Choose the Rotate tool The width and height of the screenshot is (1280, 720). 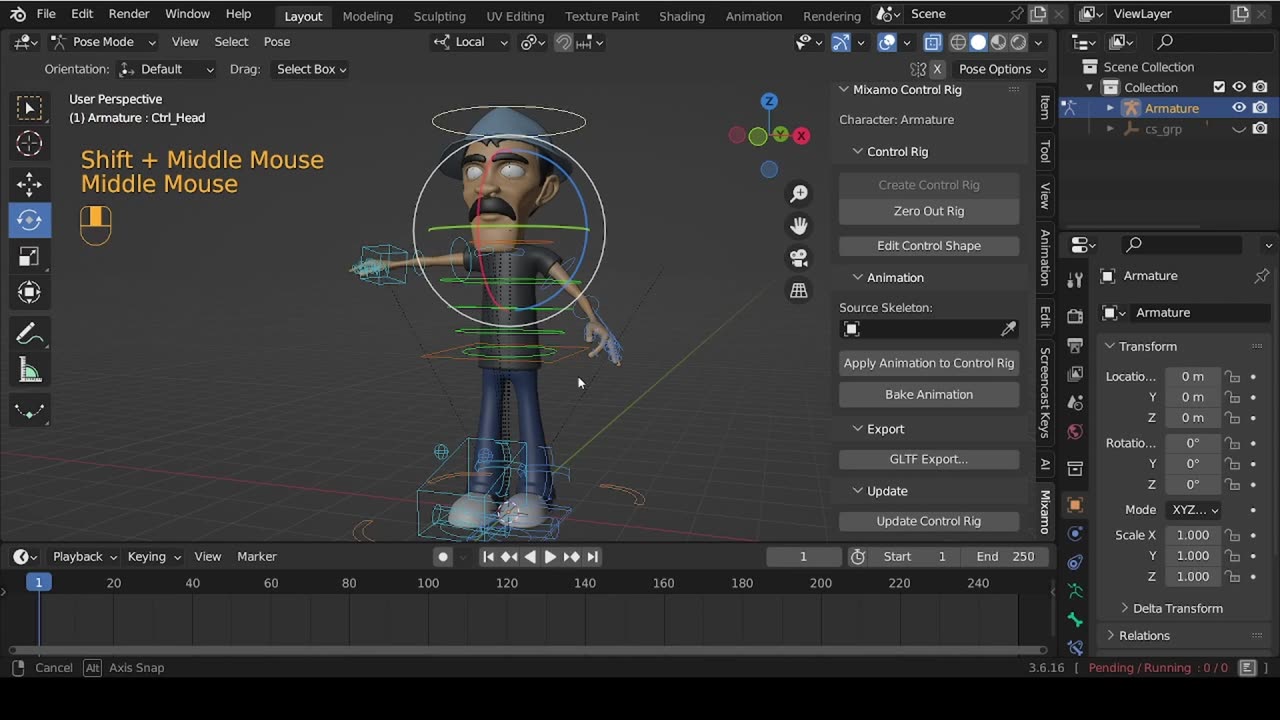pyautogui.click(x=29, y=220)
